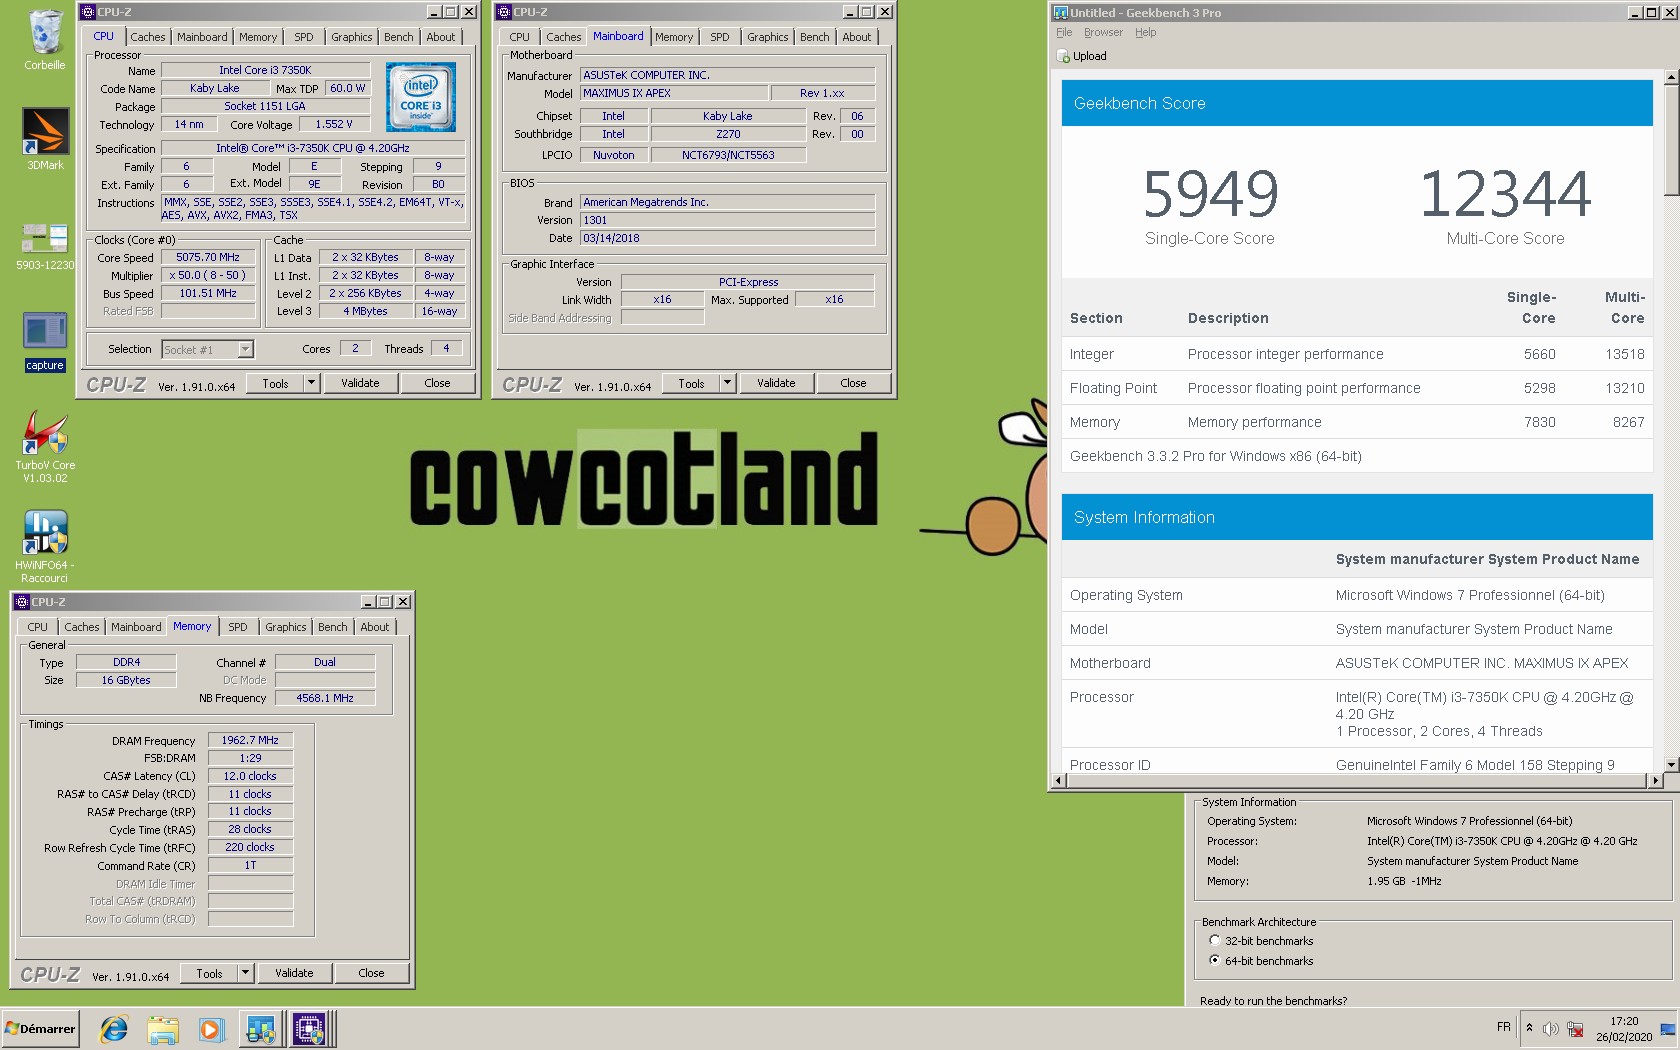Expand Tools dropdown arrow in Mainboard window
Image resolution: width=1680 pixels, height=1050 pixels.
point(727,383)
